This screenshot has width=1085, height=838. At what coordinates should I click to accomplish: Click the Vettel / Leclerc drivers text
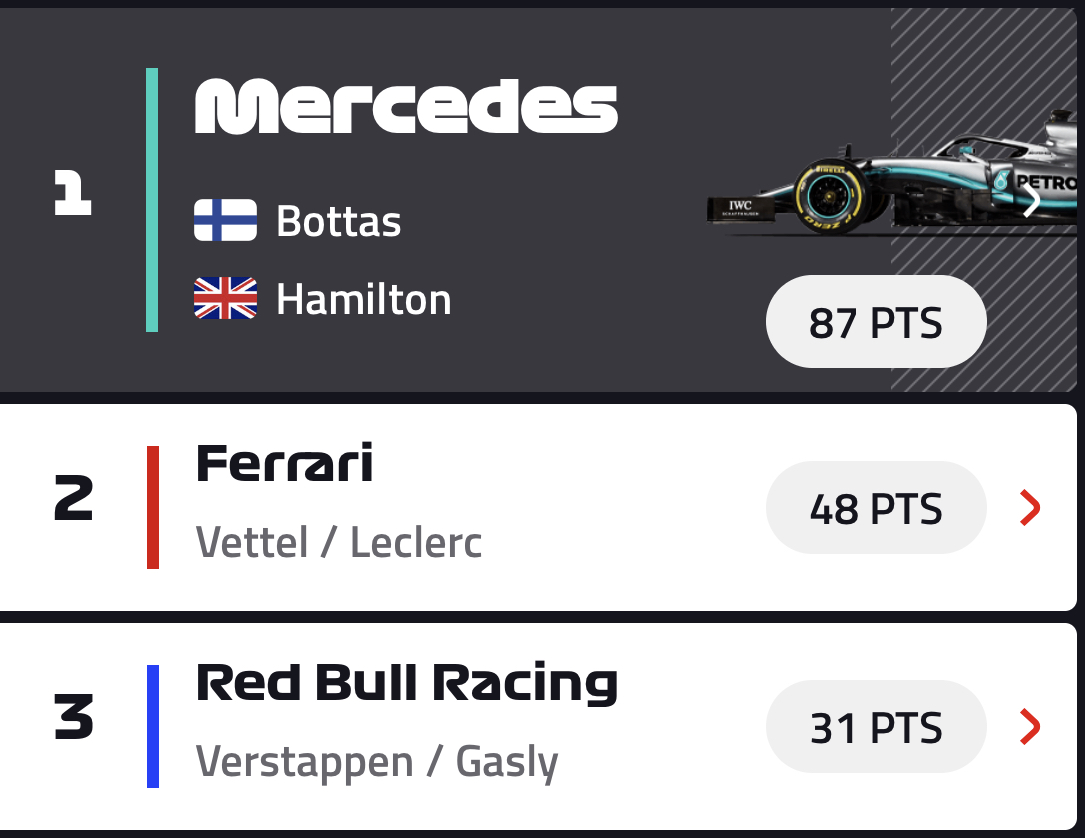click(x=339, y=542)
